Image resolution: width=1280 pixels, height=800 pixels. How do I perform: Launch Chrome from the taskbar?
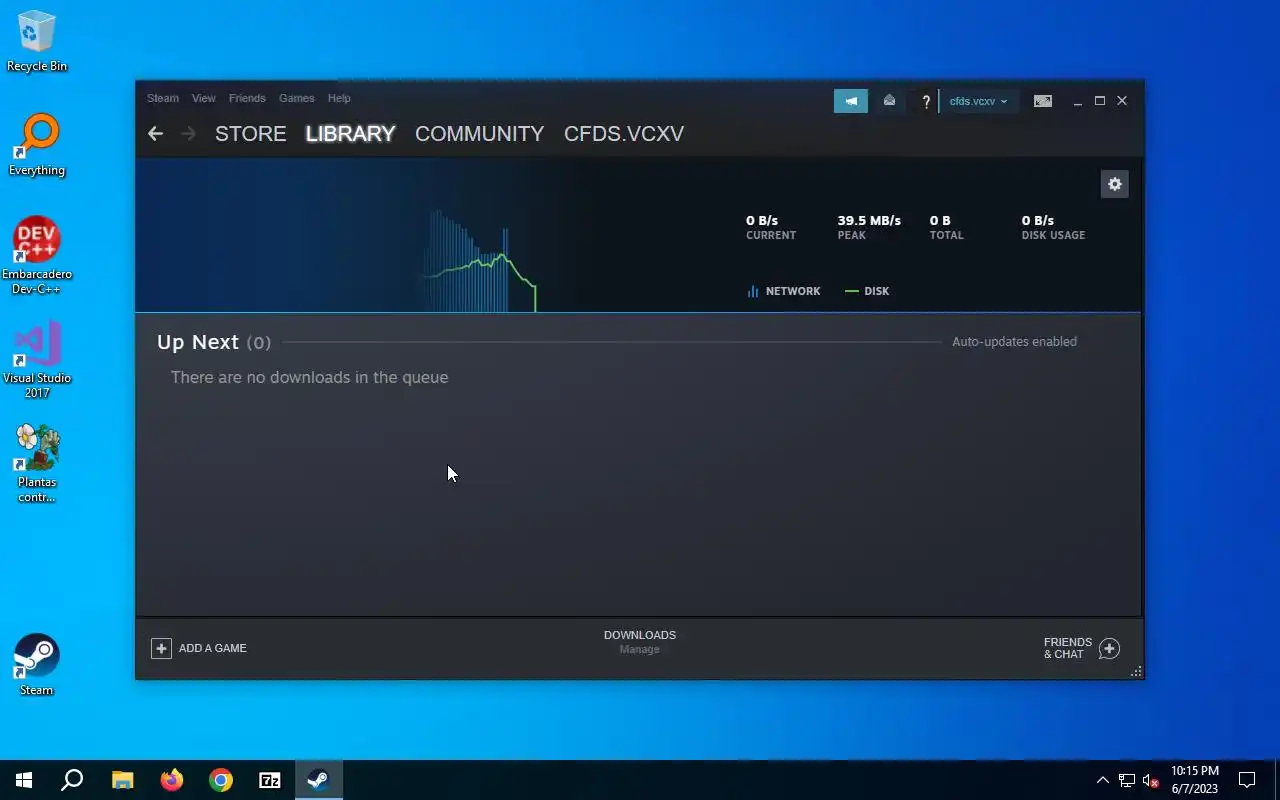(x=221, y=780)
